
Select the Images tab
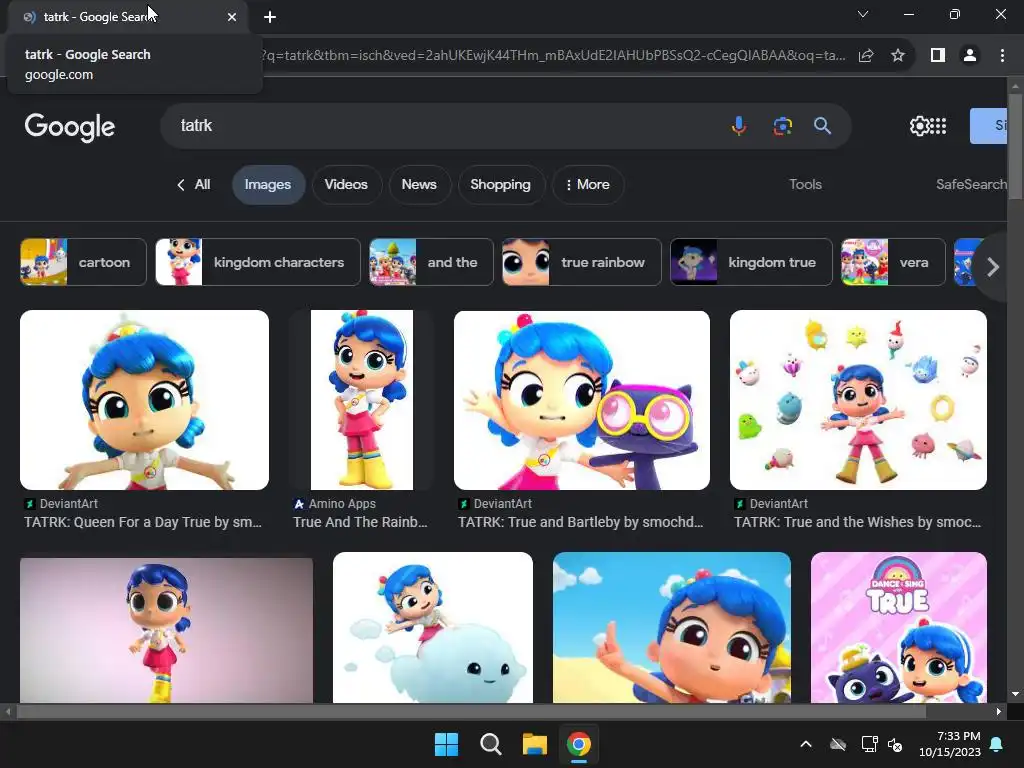pyautogui.click(x=268, y=185)
